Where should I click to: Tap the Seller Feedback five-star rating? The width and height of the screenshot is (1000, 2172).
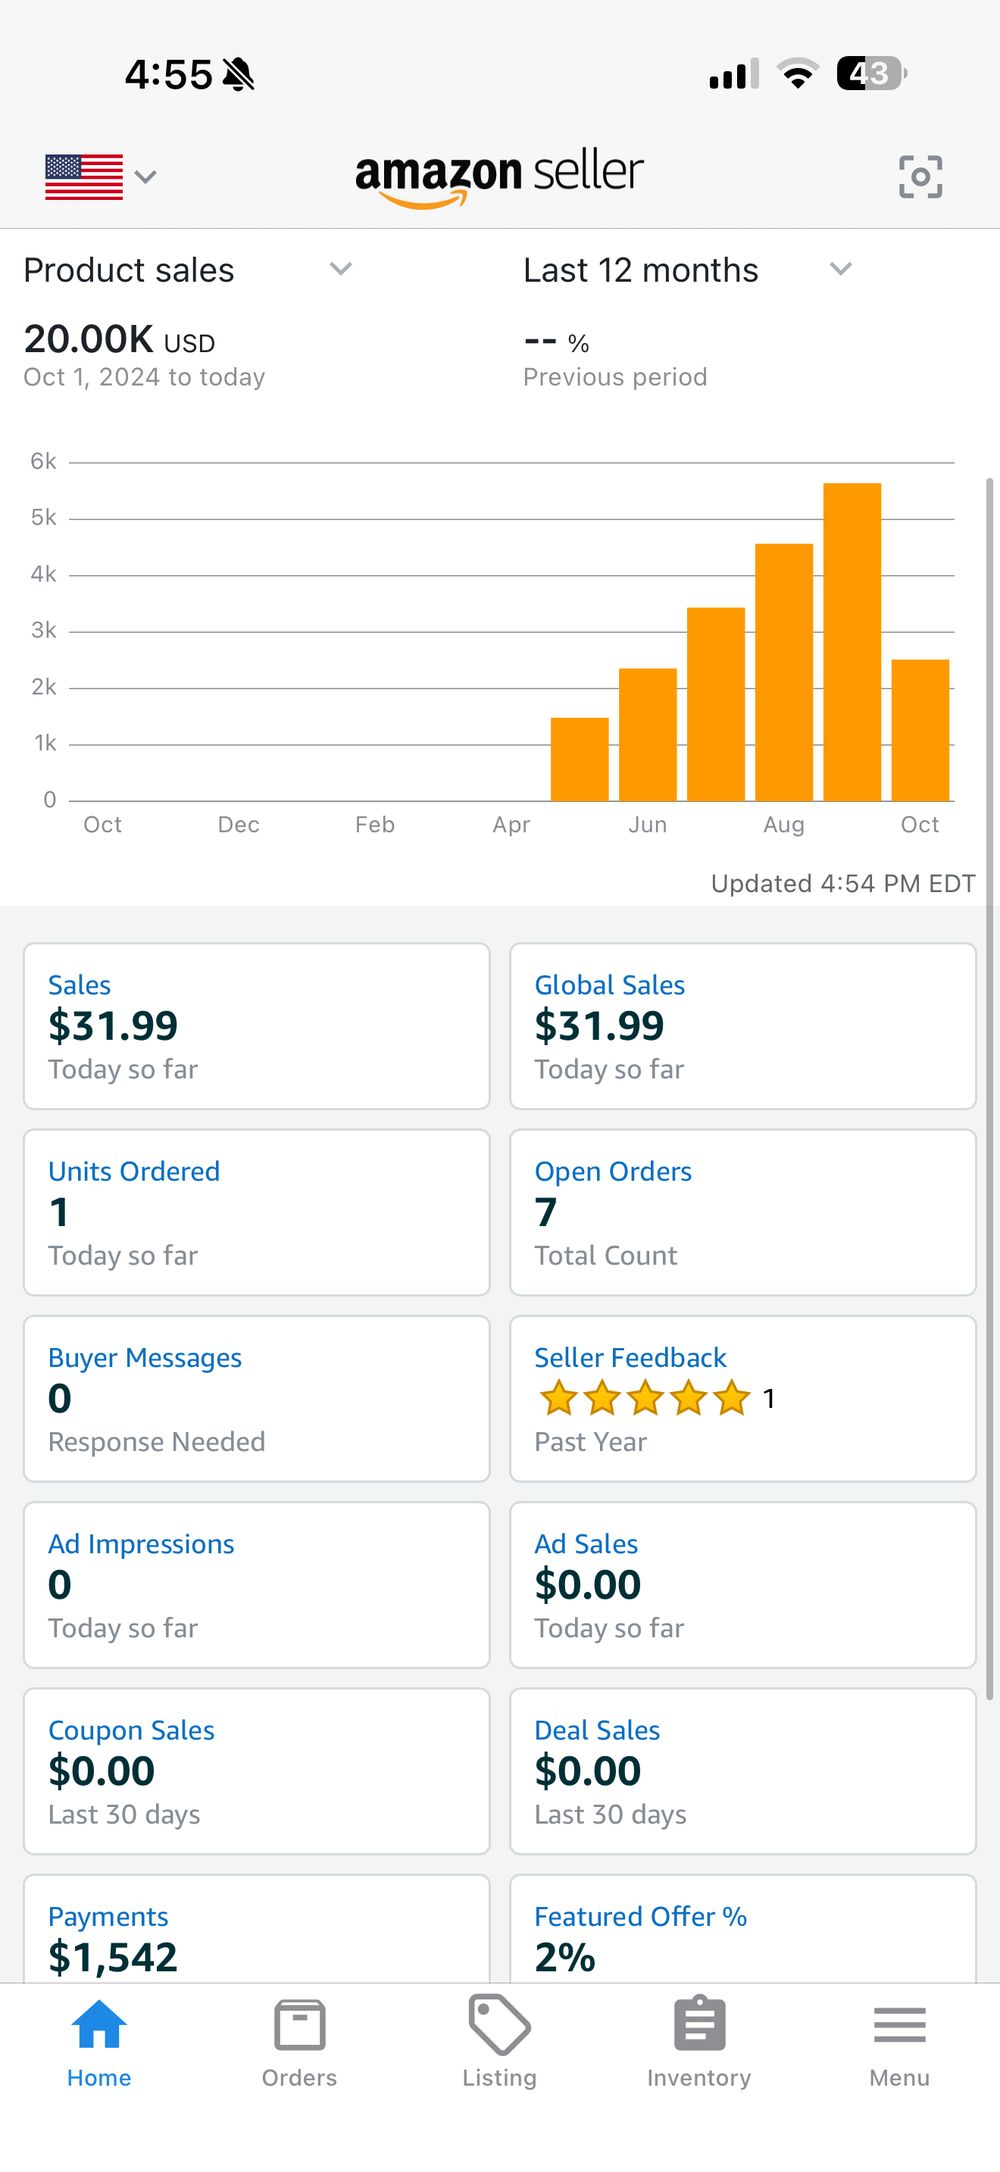coord(645,1398)
